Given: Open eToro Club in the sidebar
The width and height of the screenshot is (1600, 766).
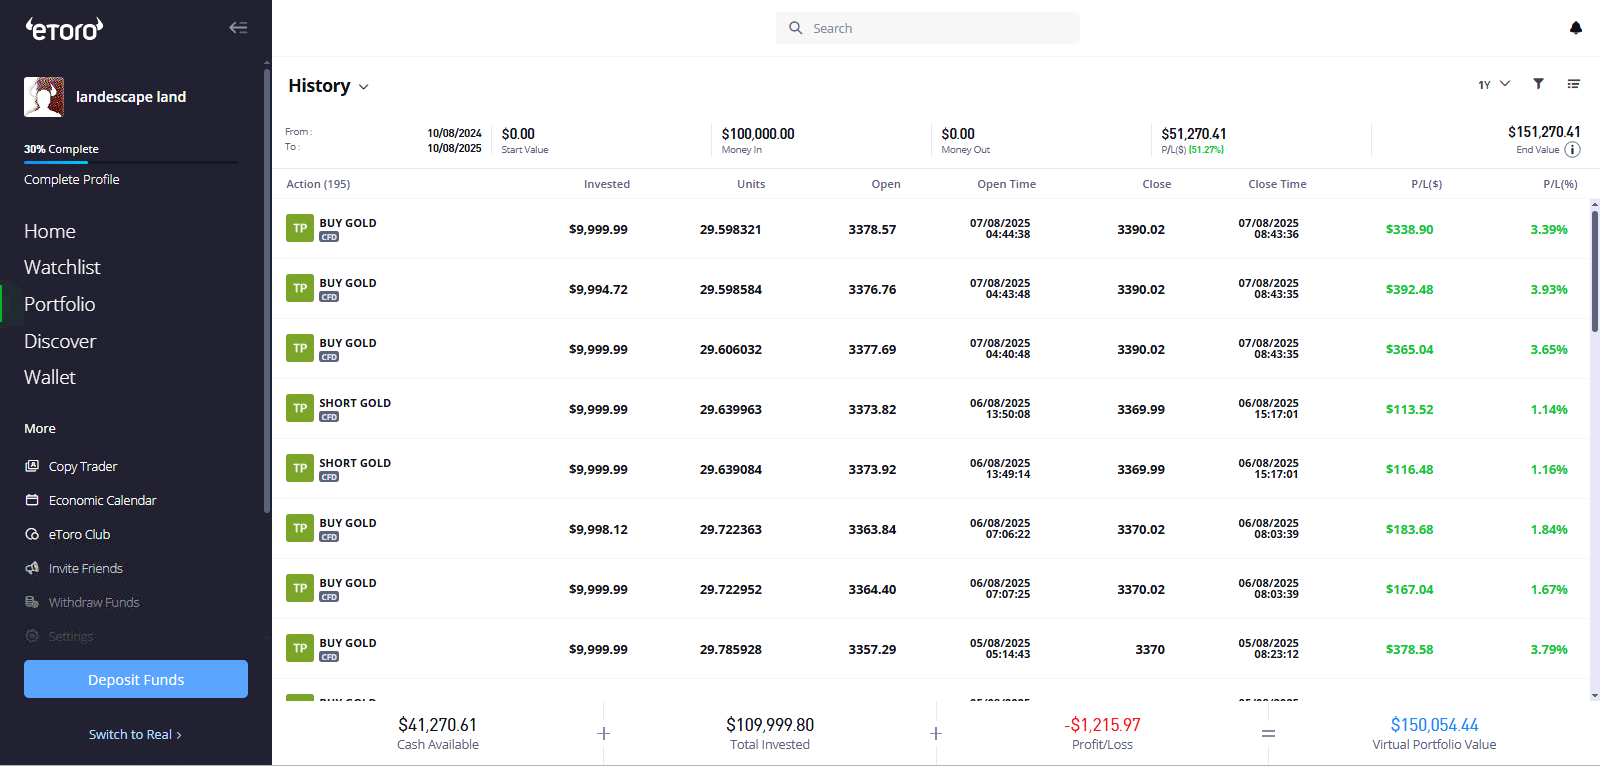Looking at the screenshot, I should click(79, 535).
